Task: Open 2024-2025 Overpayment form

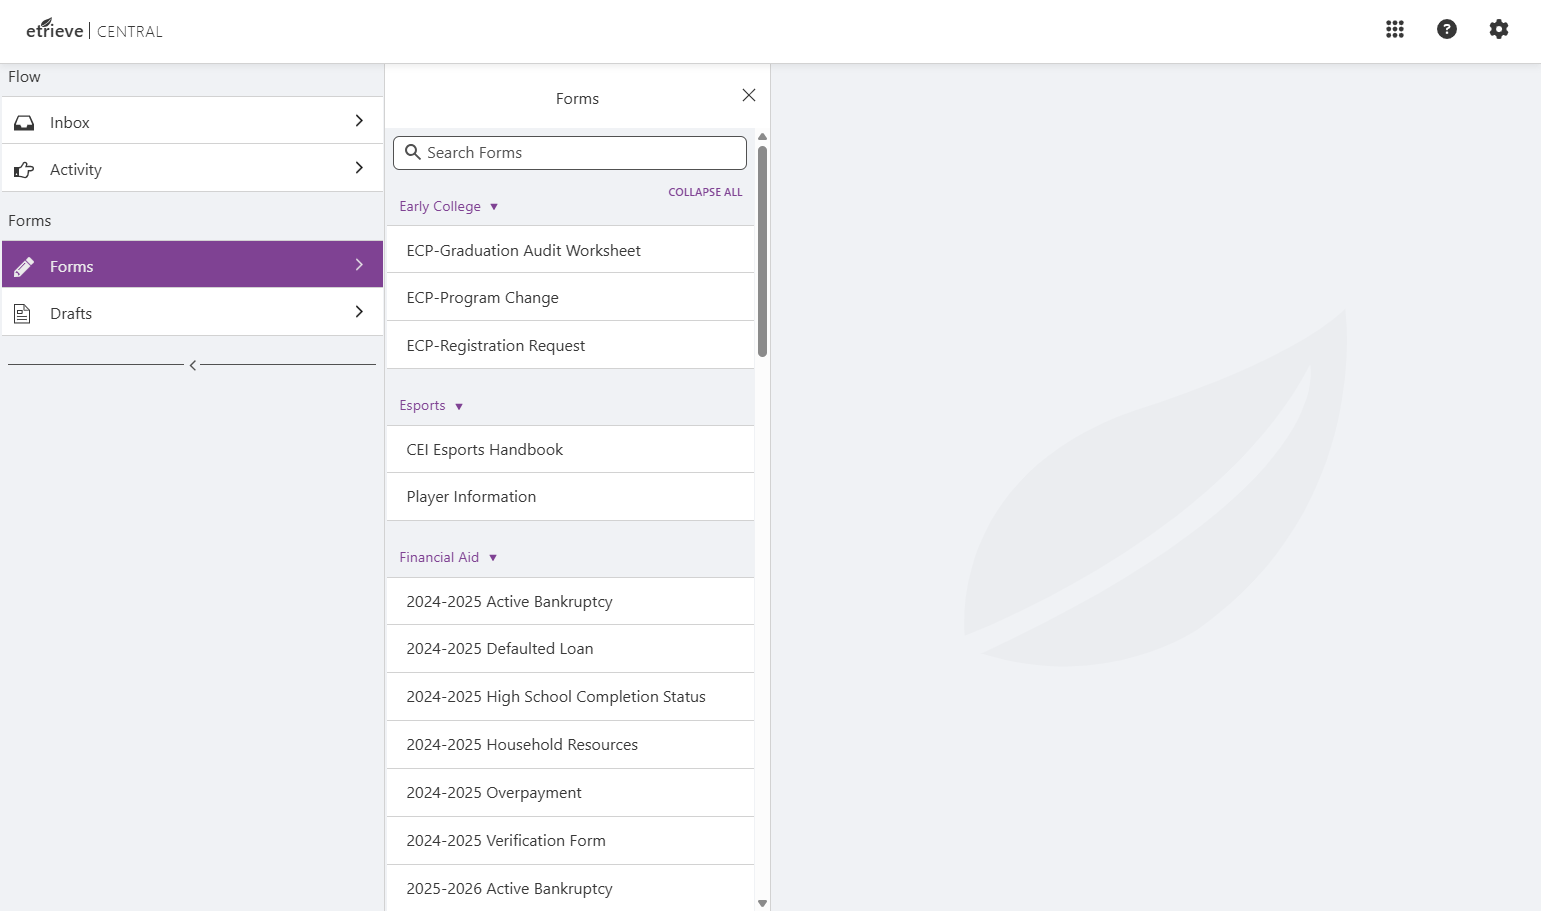Action: click(570, 793)
